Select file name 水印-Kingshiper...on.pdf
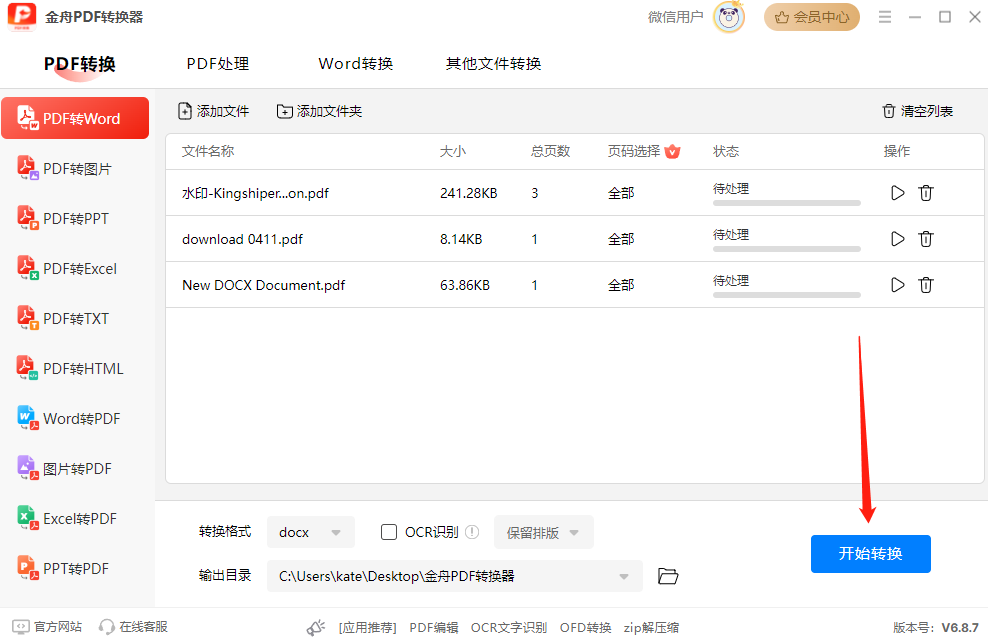Image resolution: width=988 pixels, height=644 pixels. click(x=255, y=193)
